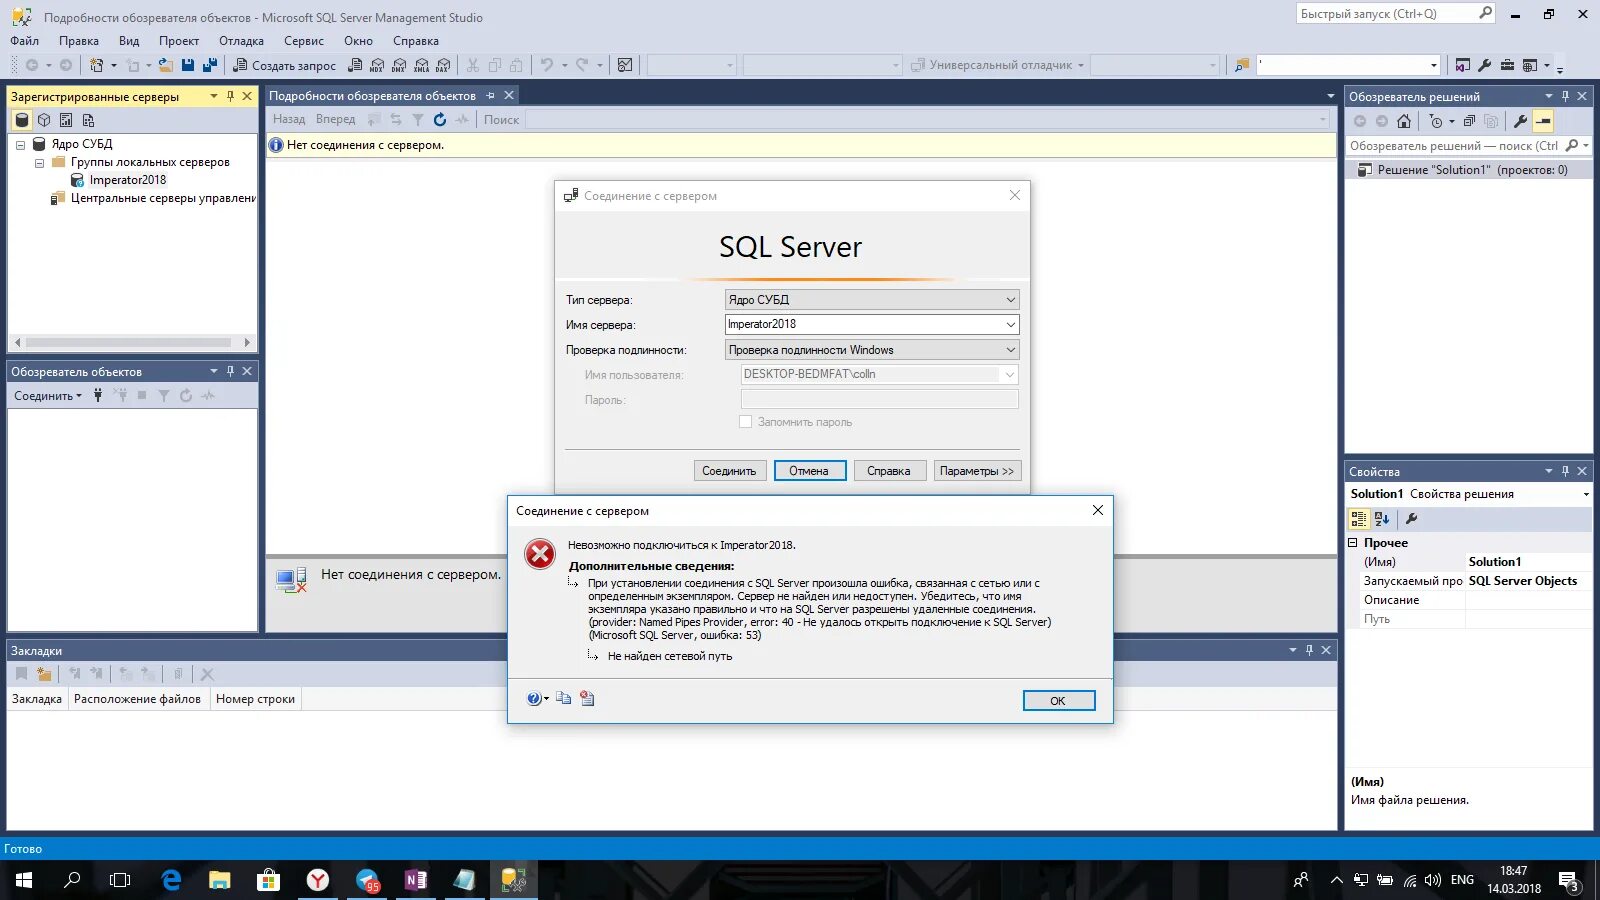
Task: Open a new XMLA query
Action: (x=421, y=65)
